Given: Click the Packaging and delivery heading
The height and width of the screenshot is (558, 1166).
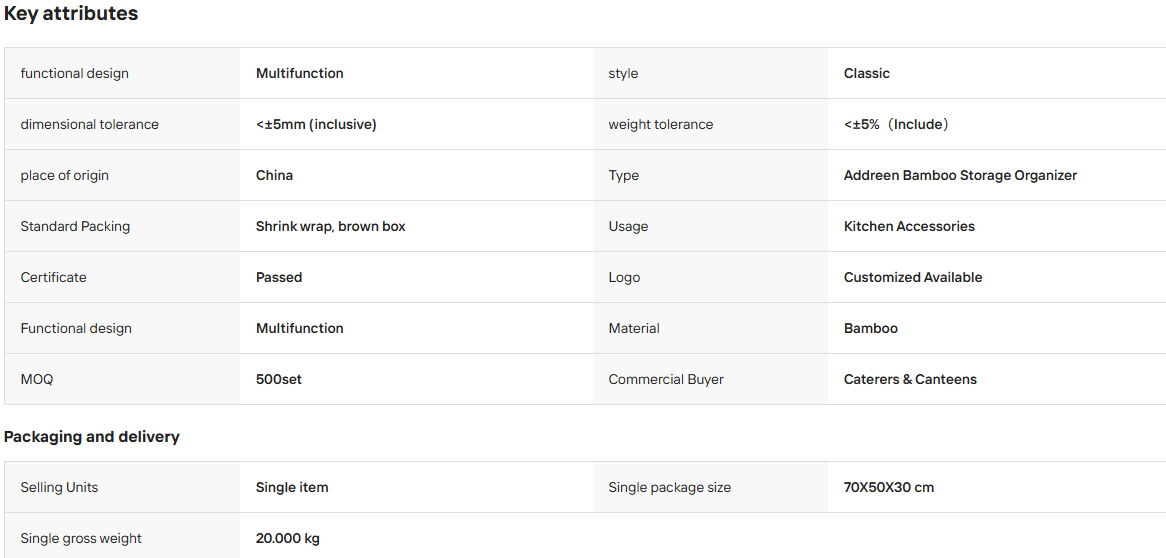Looking at the screenshot, I should pos(91,437).
